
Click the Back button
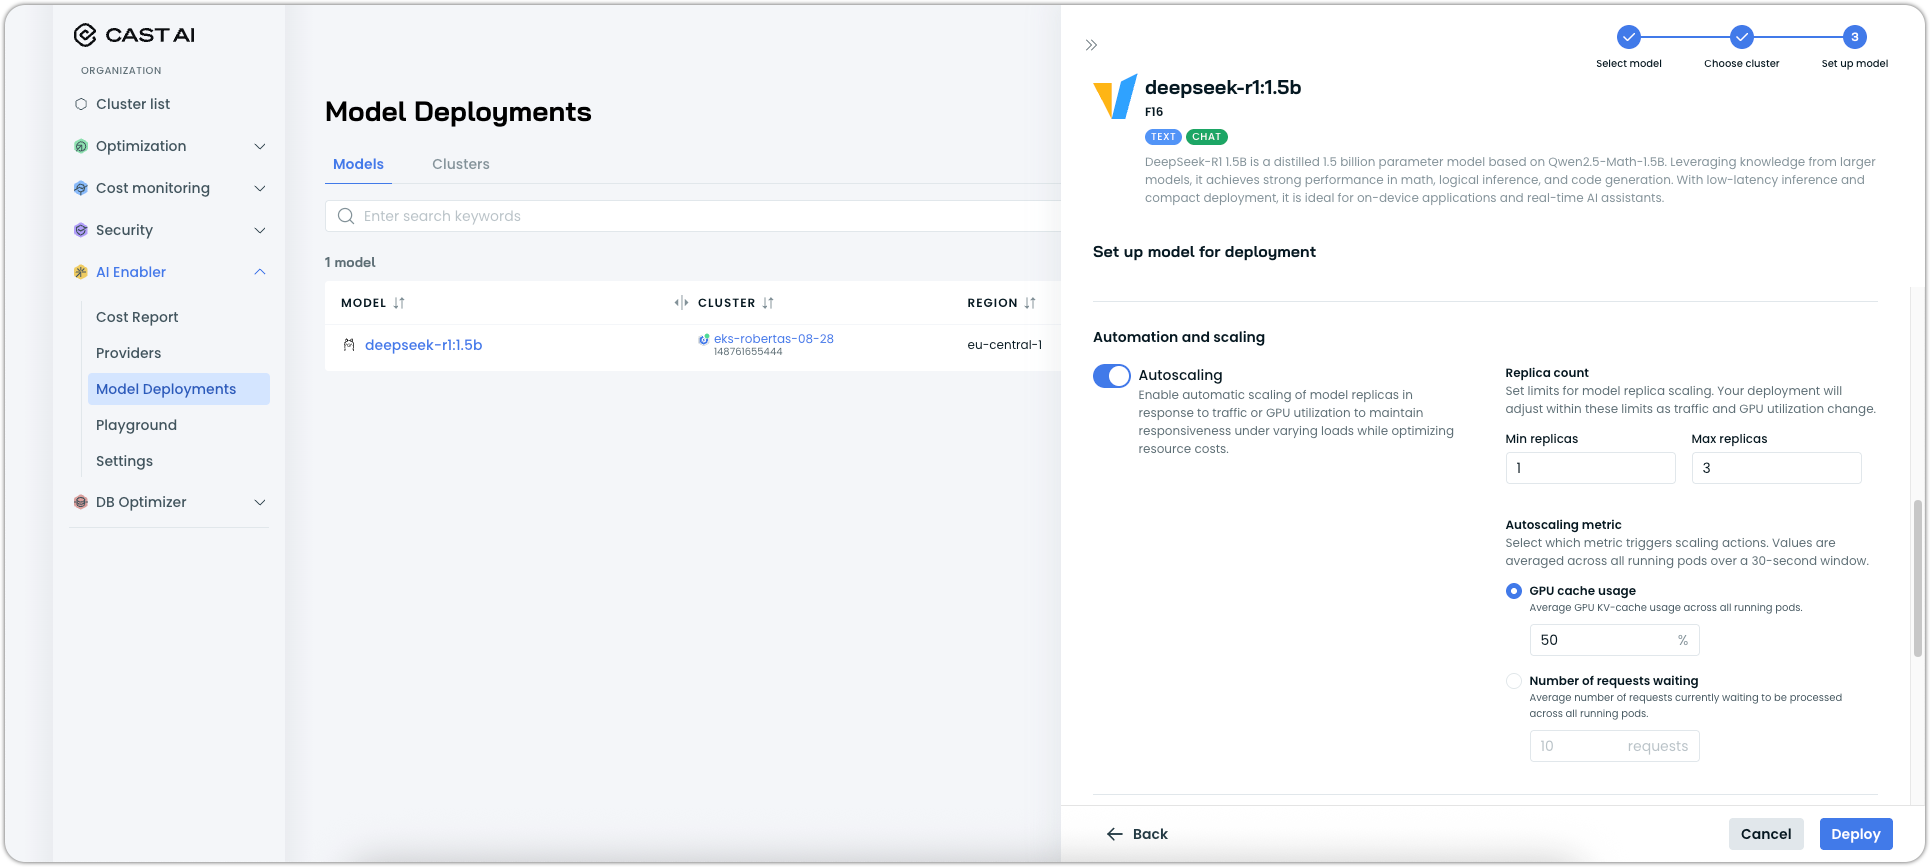[1137, 834]
